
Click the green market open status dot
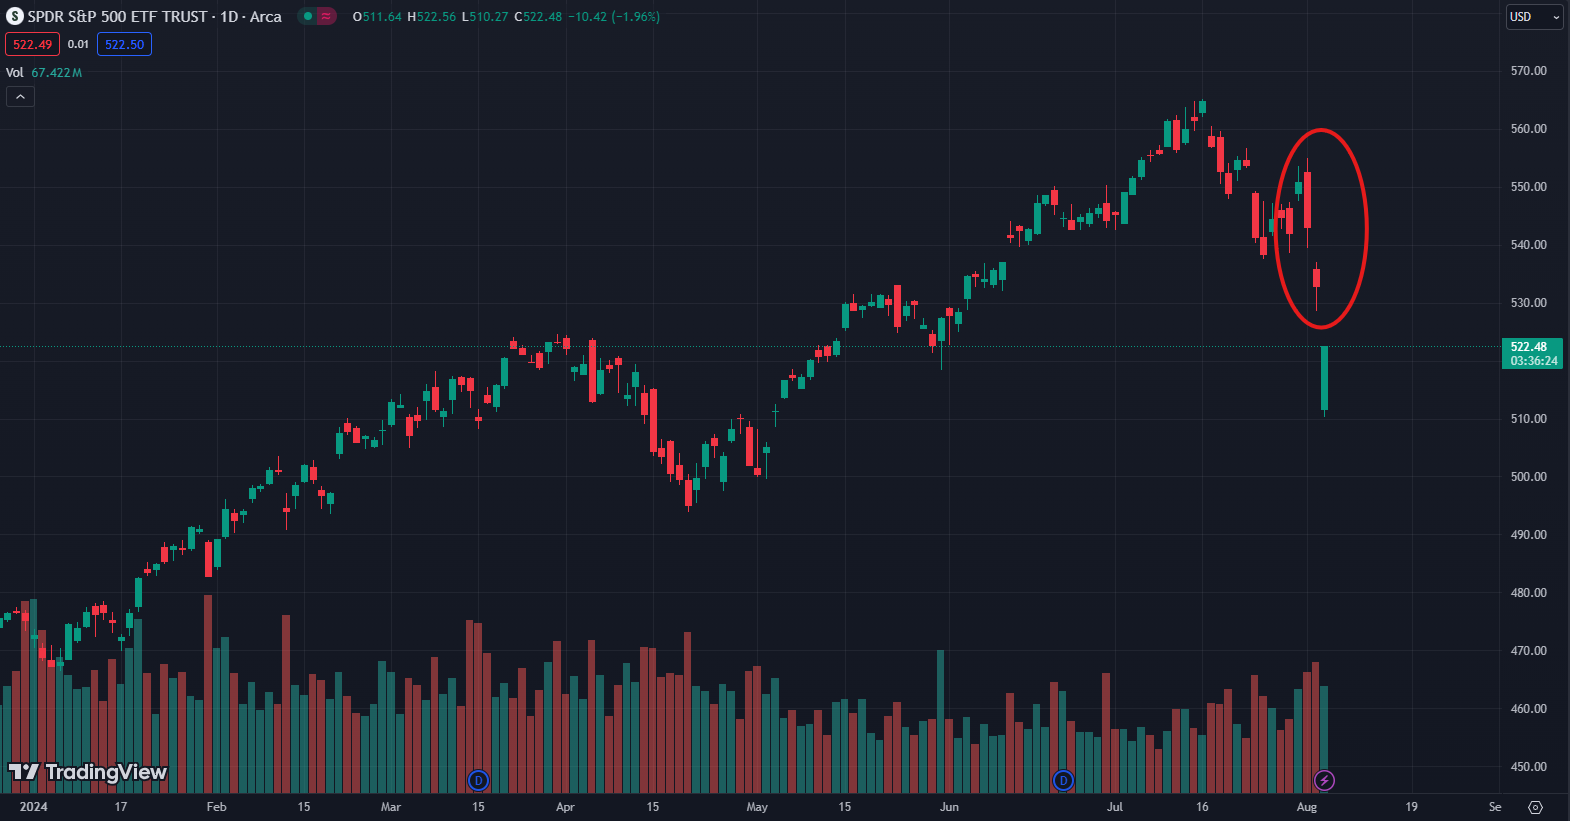(308, 17)
